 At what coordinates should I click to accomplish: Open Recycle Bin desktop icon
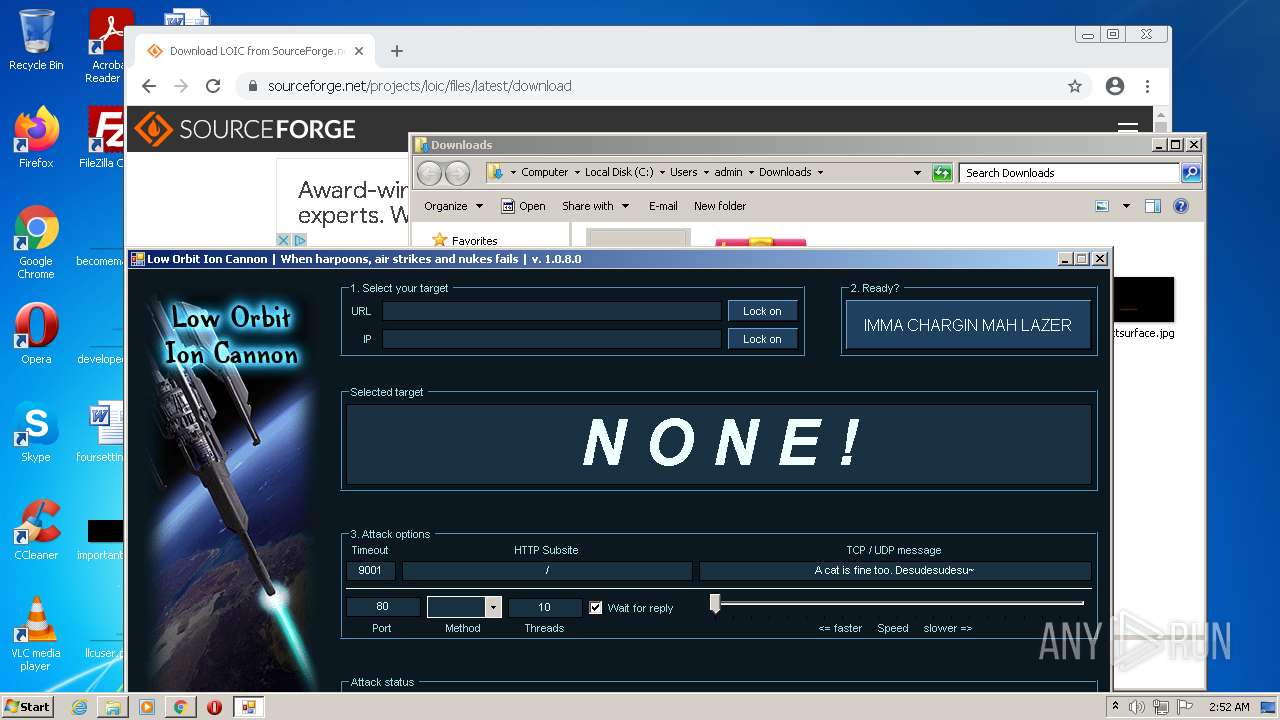click(x=36, y=40)
